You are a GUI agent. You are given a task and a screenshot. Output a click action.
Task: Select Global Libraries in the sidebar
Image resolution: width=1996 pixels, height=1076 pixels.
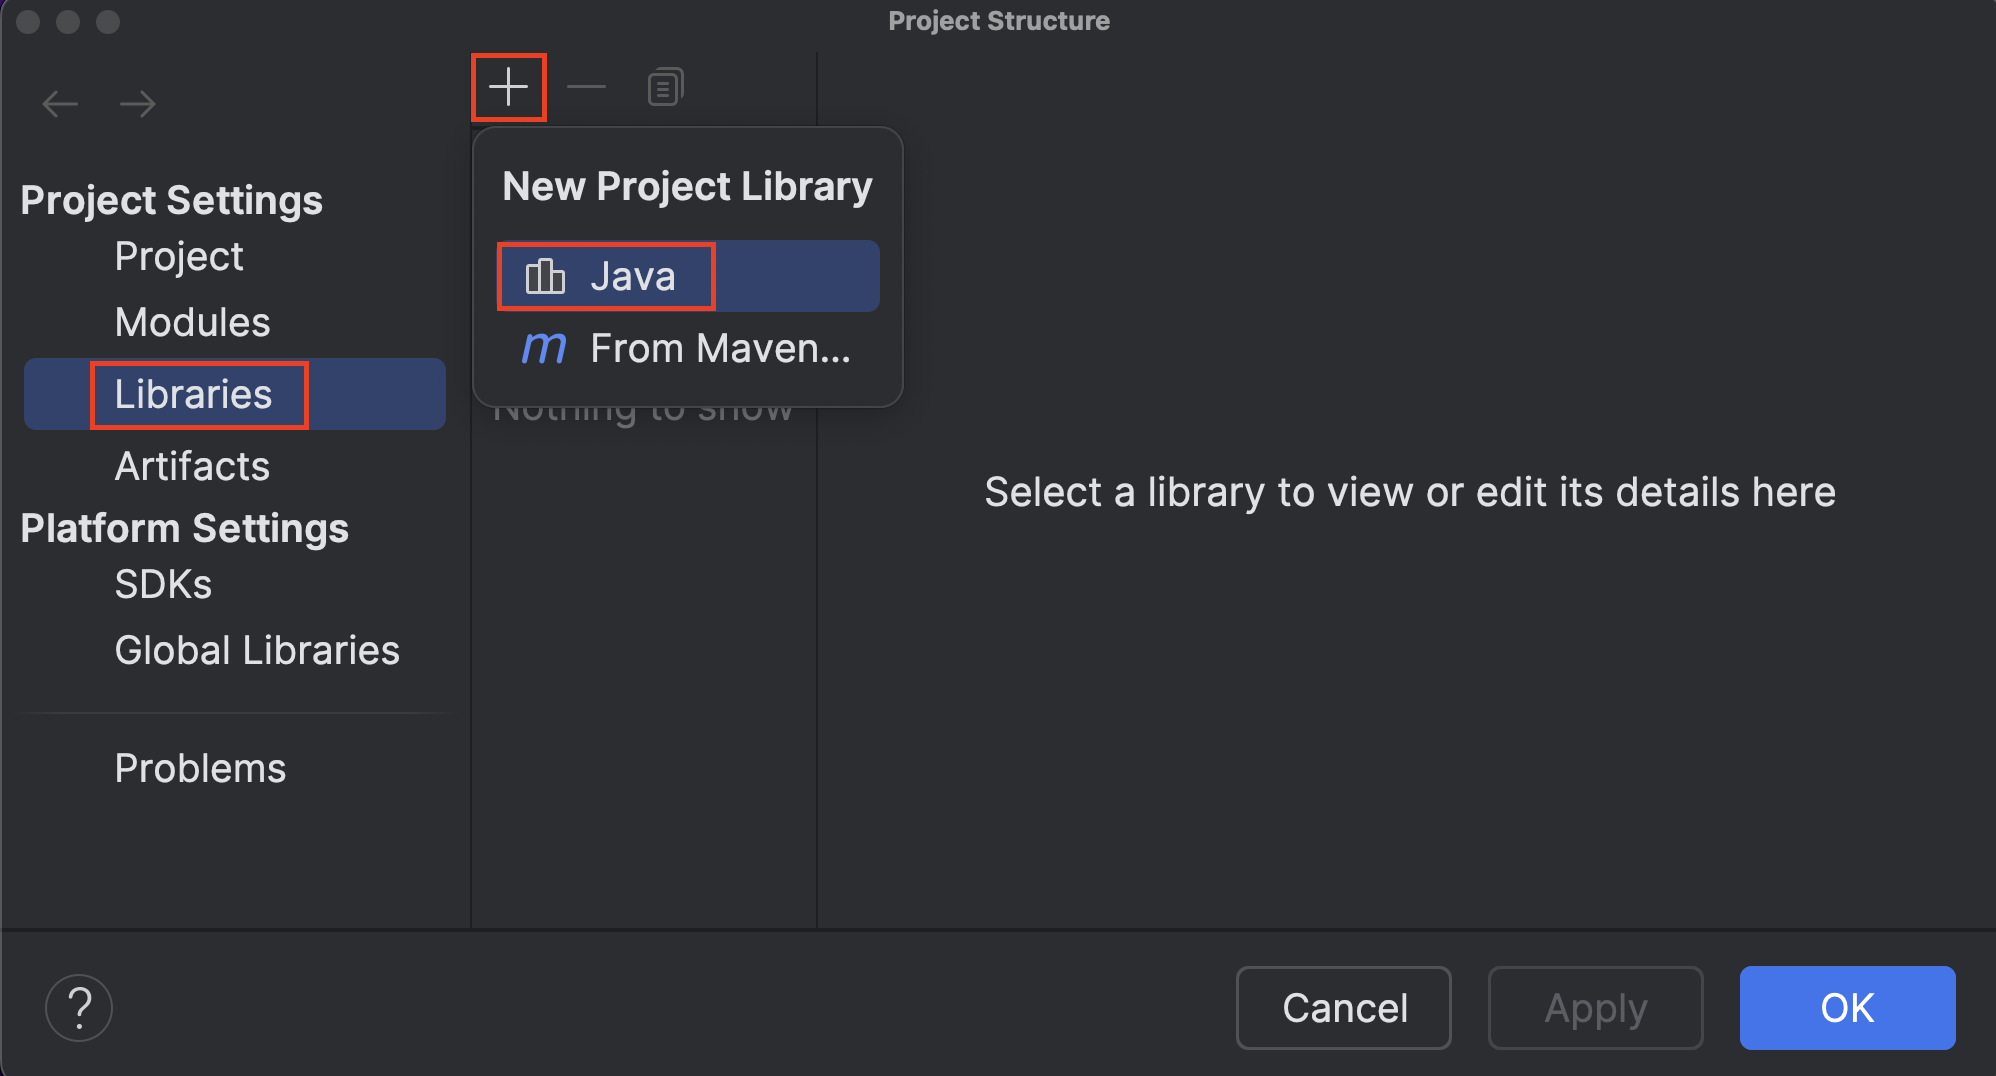point(257,649)
